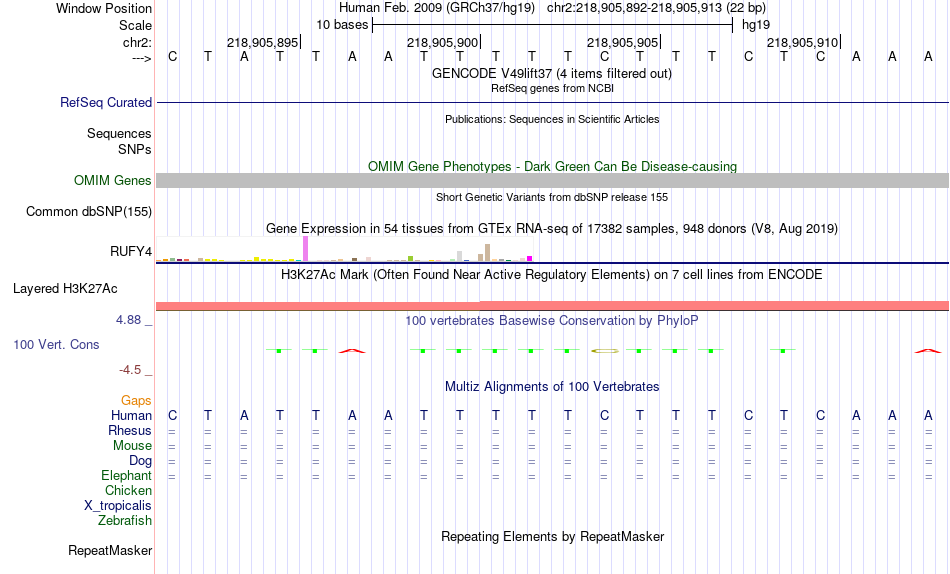Click the 10 bases scale bar

click(553, 25)
